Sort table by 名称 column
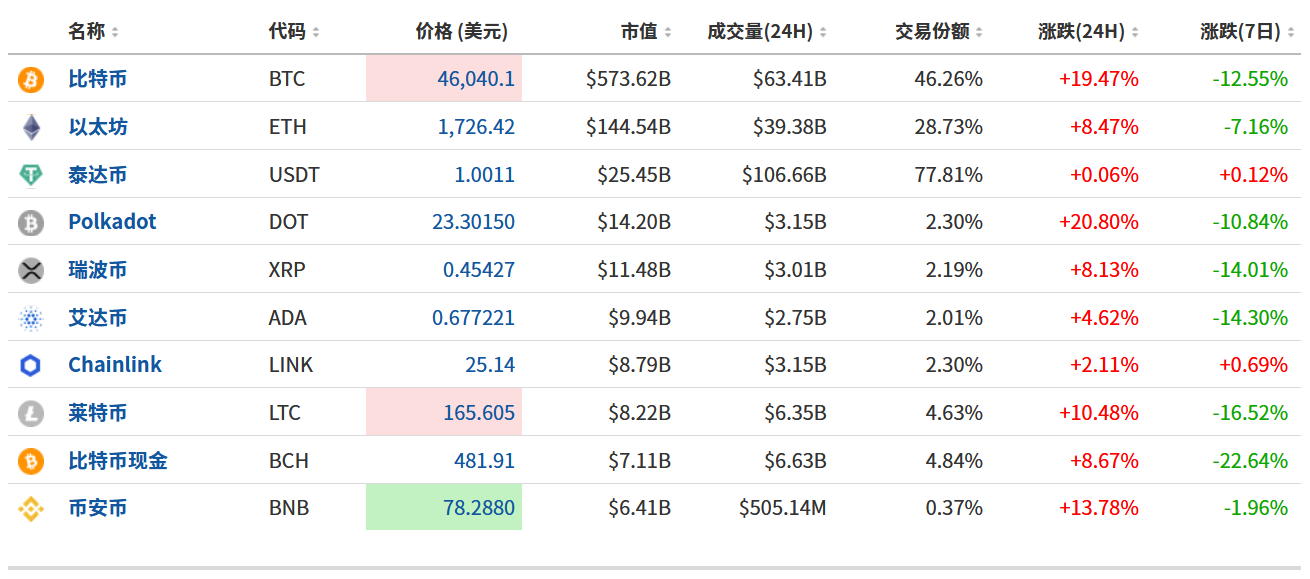The height and width of the screenshot is (579, 1310). pos(93,32)
